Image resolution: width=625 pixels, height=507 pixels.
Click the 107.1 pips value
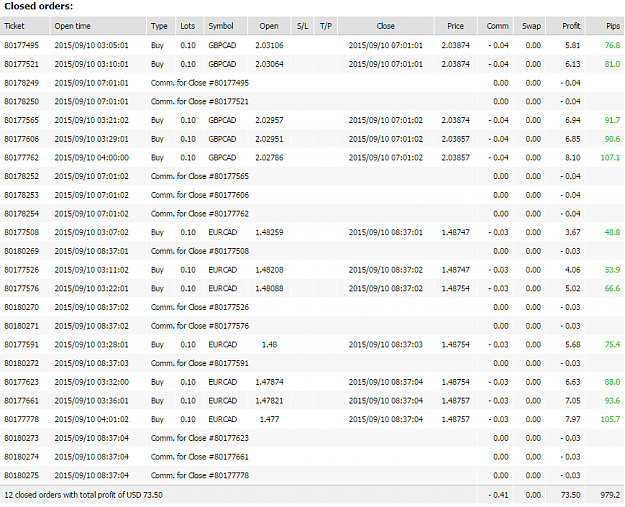tap(610, 157)
